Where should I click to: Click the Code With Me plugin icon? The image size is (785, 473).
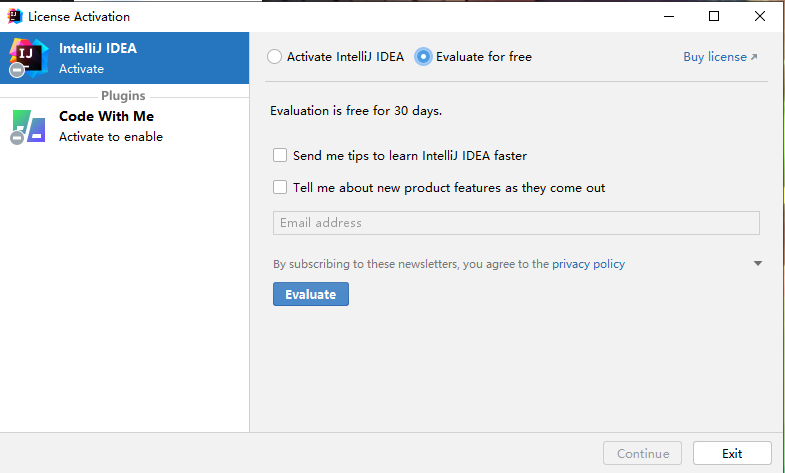(29, 126)
